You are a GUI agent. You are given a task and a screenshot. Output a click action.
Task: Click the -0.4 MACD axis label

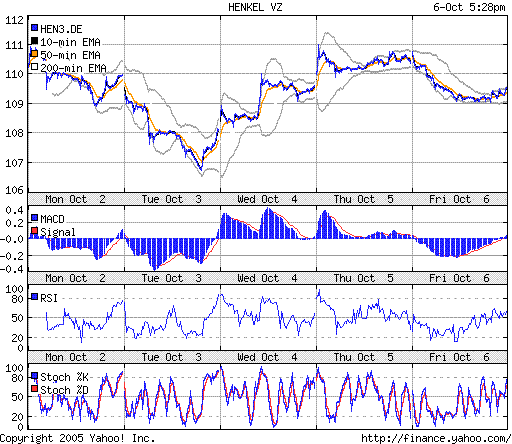12,269
